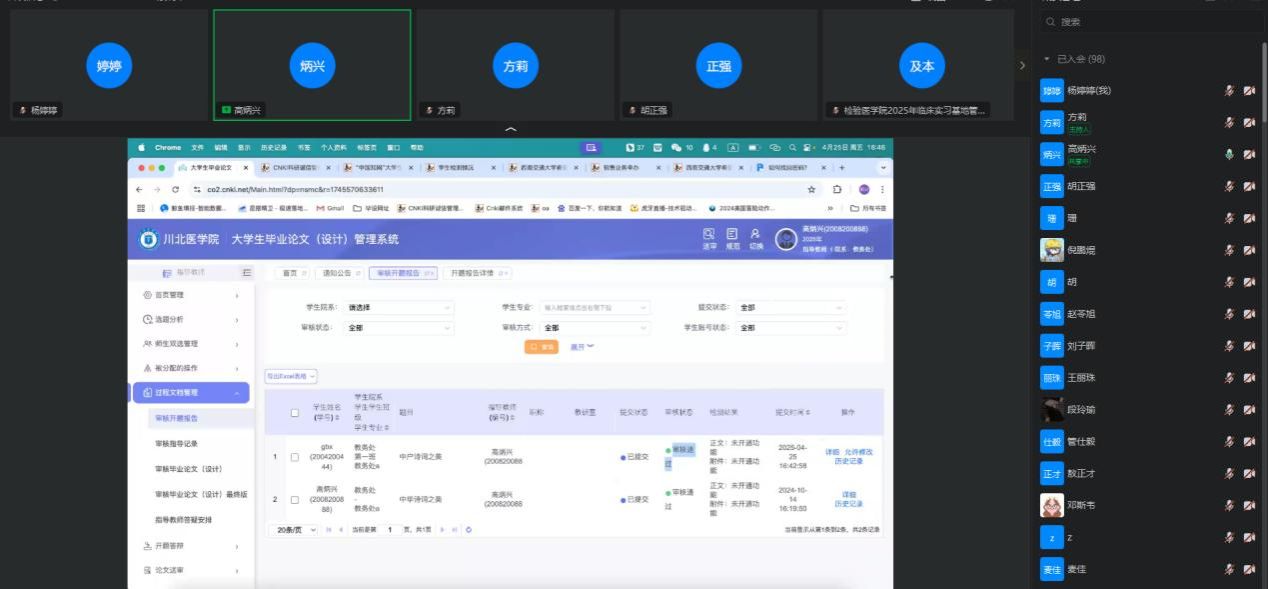Viewport: 1268px width, 589px height.
Task: Click the participant 搜索 search field
Action: coord(1150,21)
